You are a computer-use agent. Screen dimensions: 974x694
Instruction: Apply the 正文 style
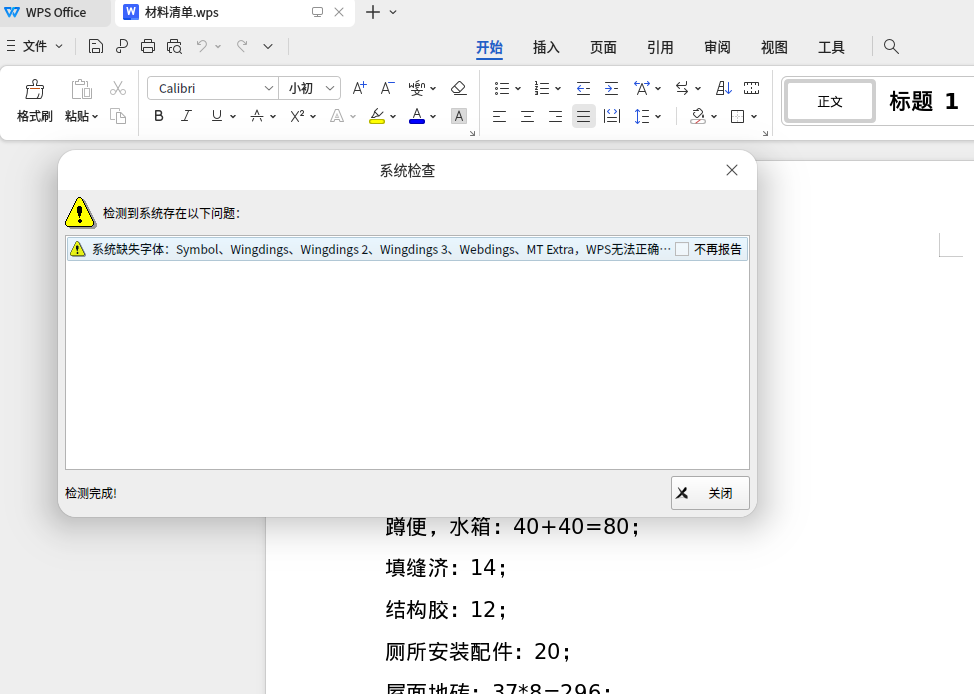pos(830,101)
